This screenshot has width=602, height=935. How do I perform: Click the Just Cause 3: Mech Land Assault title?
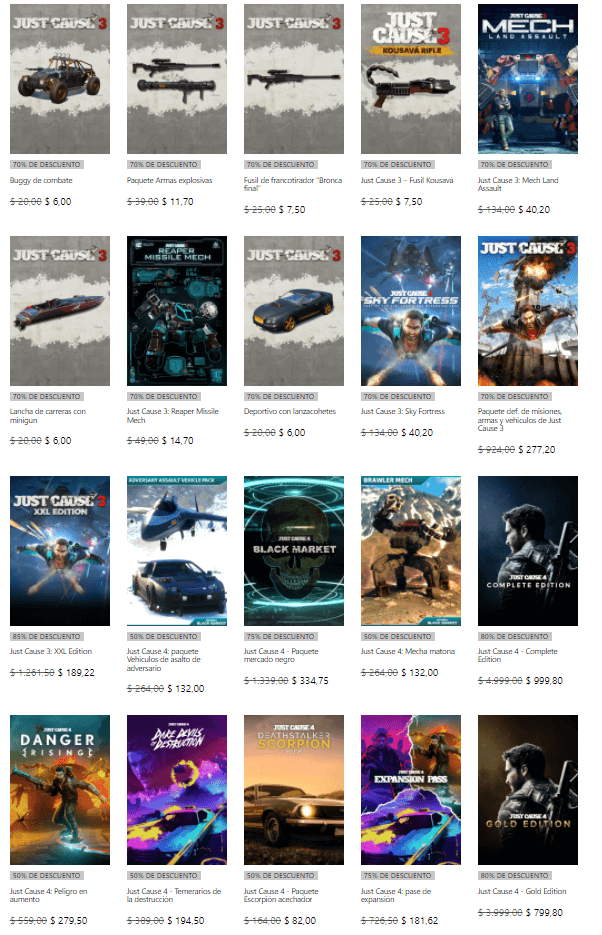click(519, 186)
